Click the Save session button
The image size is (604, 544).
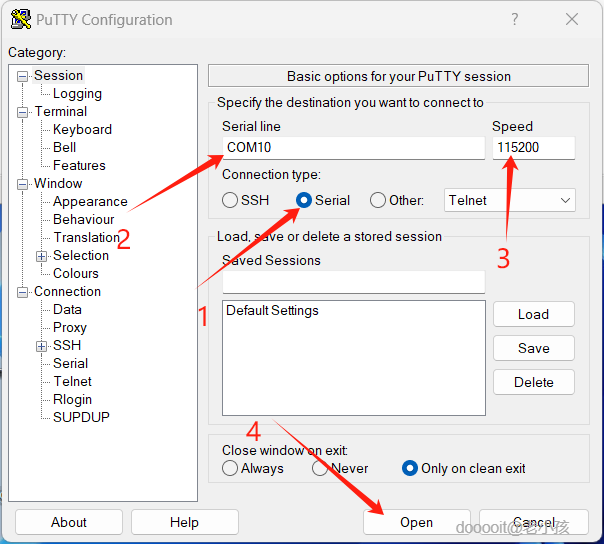pos(533,348)
